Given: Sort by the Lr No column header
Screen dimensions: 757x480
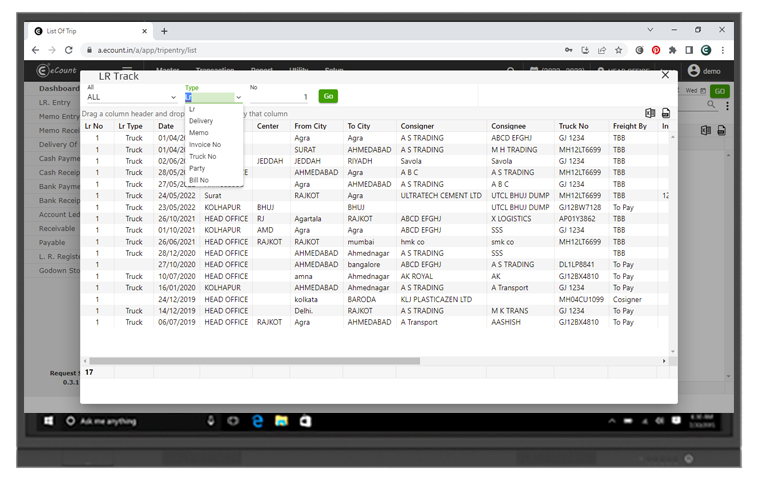Looking at the screenshot, I should pyautogui.click(x=94, y=126).
